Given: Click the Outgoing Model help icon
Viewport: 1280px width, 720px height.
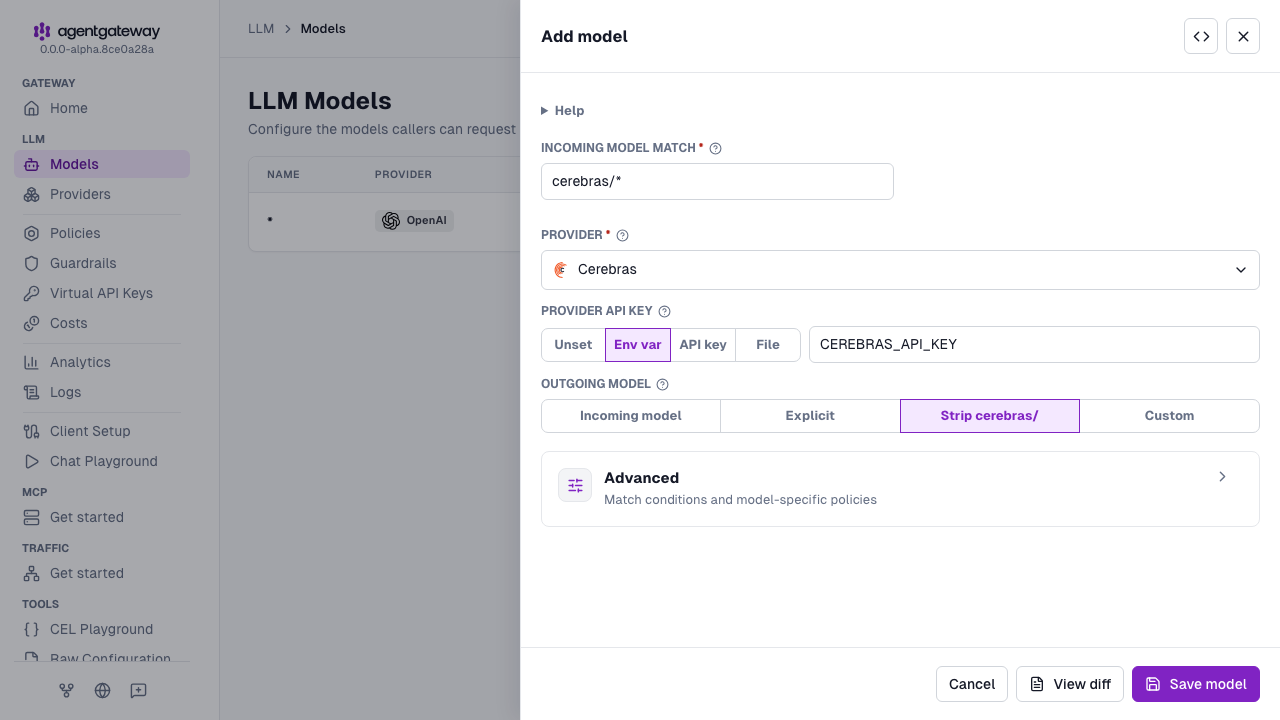Looking at the screenshot, I should coord(662,384).
